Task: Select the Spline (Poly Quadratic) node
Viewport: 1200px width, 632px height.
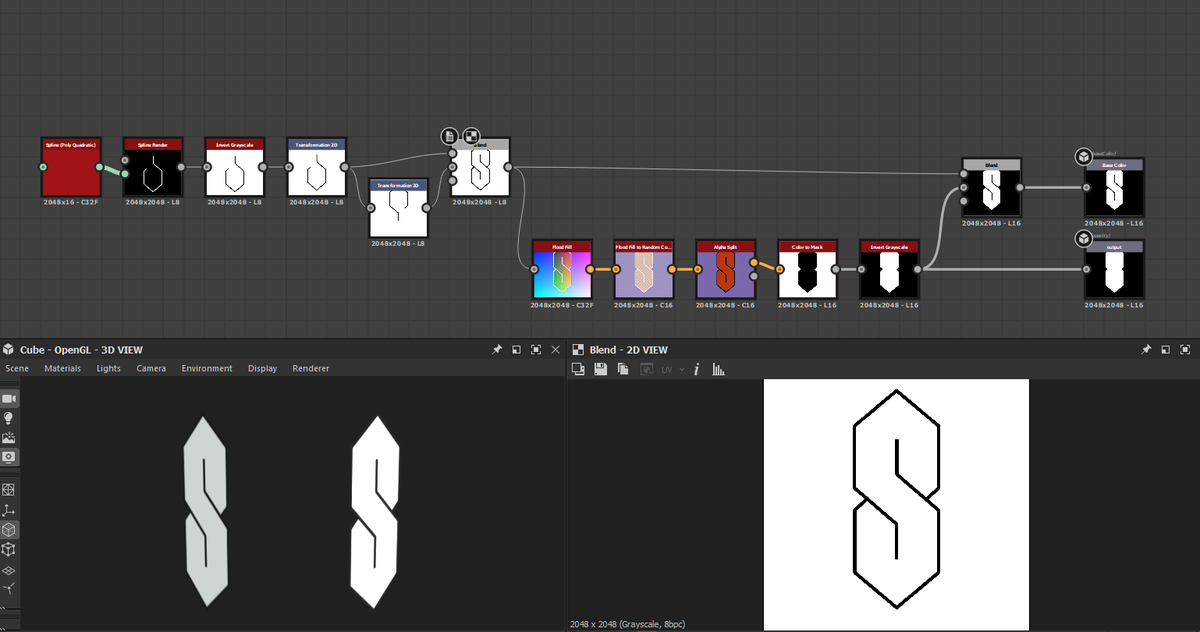Action: pyautogui.click(x=71, y=167)
